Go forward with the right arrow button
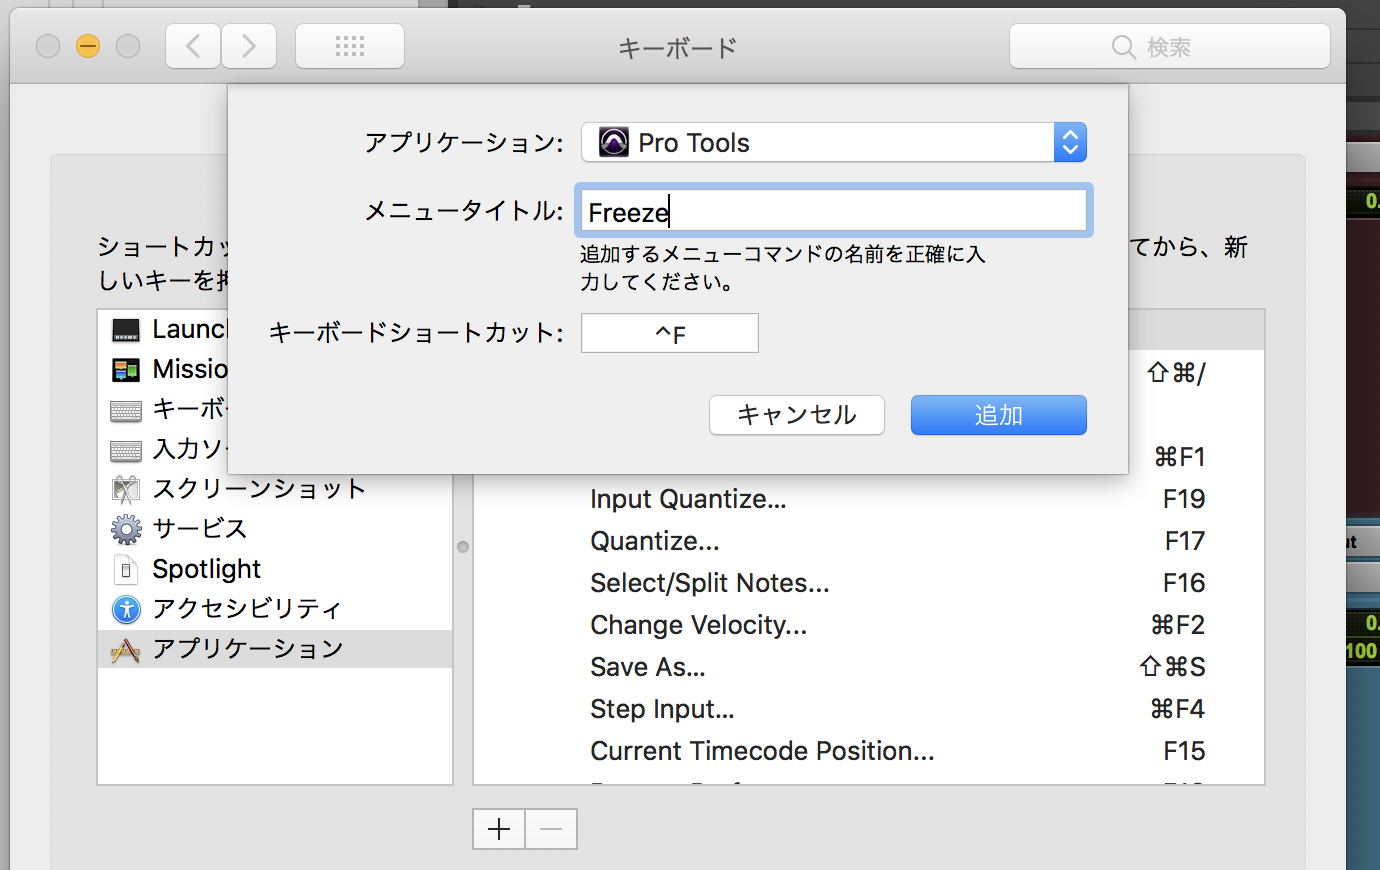The width and height of the screenshot is (1380, 870). [249, 46]
